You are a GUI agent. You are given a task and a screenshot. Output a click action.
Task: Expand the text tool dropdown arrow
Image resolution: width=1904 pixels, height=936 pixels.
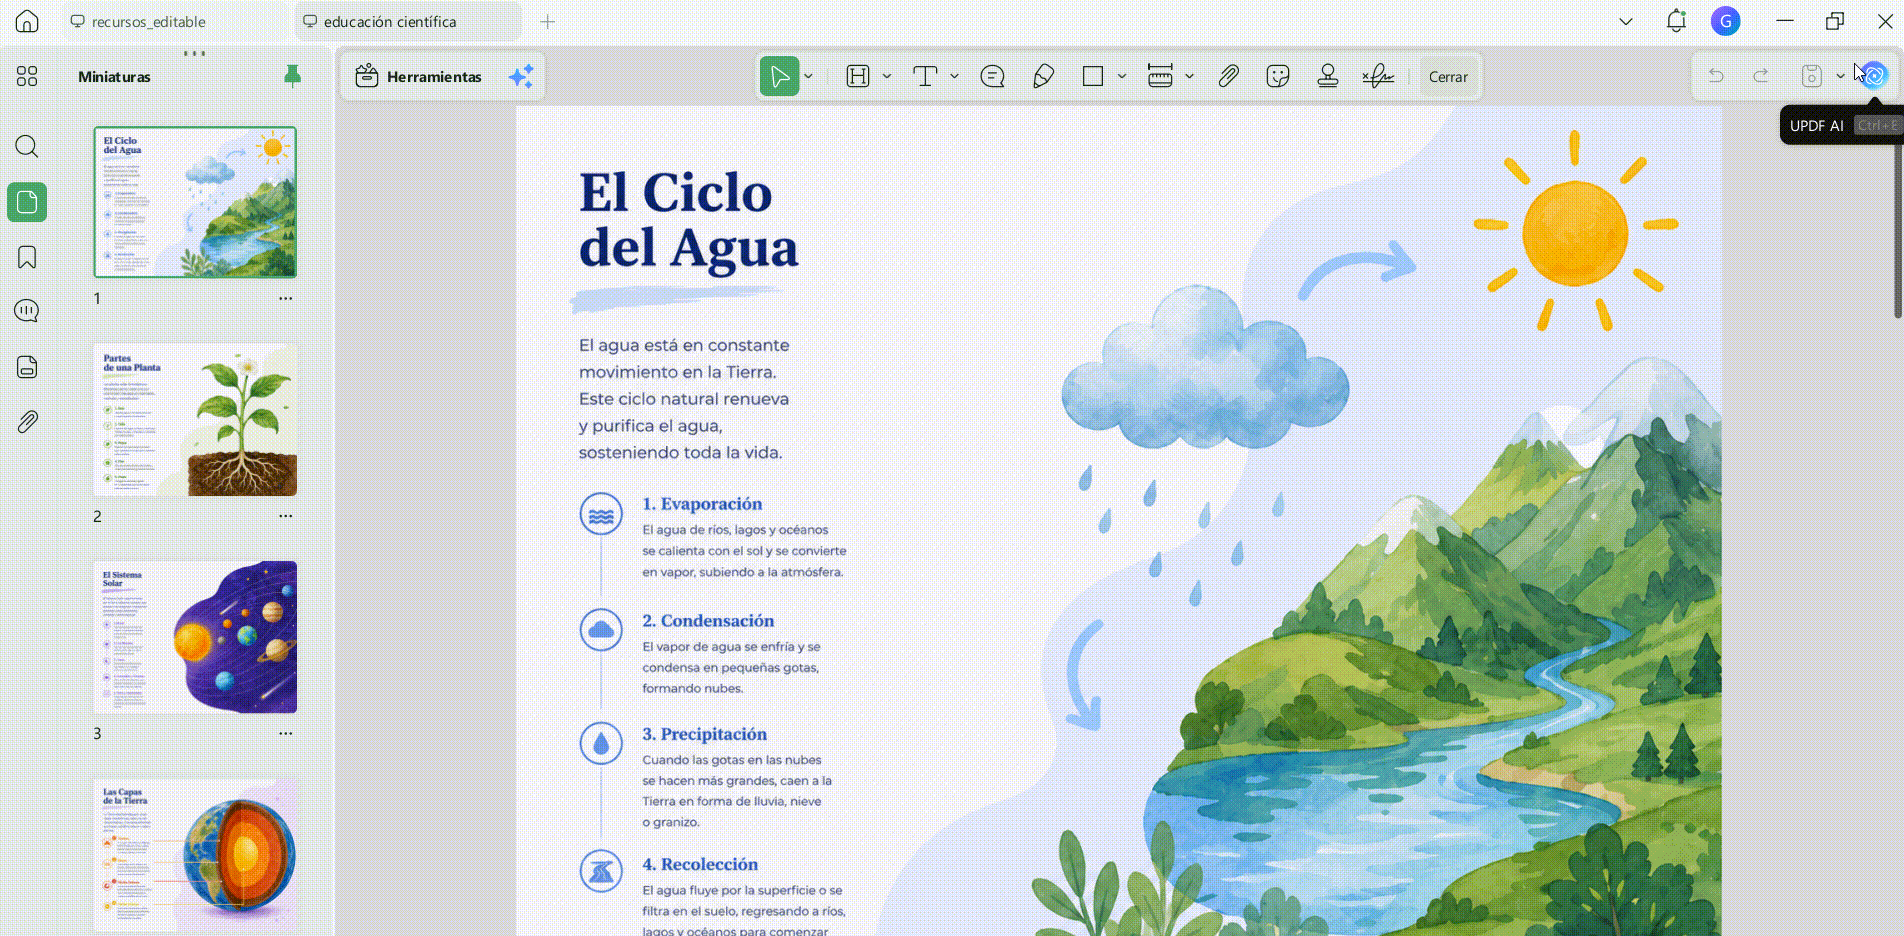click(x=955, y=76)
